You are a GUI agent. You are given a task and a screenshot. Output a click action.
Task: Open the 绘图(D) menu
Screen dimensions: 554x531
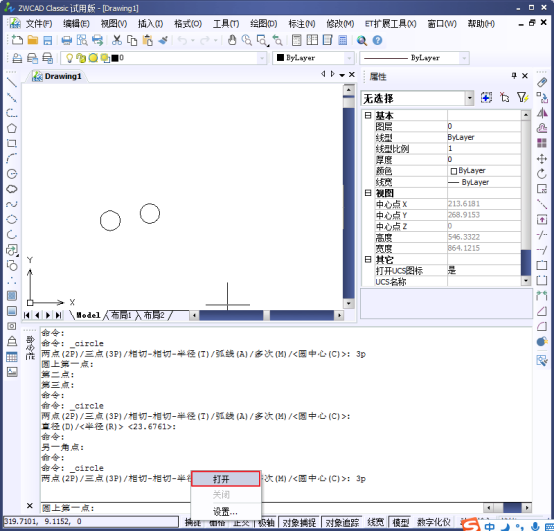[x=264, y=24]
